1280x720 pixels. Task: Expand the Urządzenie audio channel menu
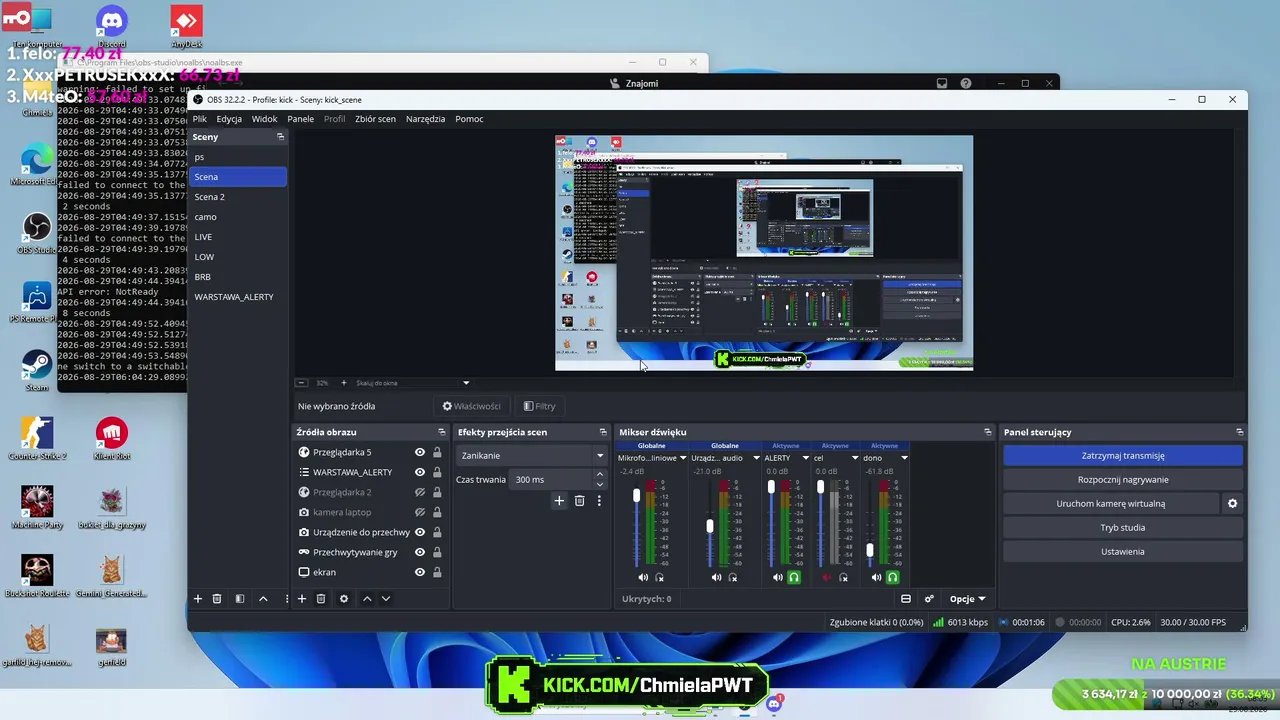coord(756,458)
